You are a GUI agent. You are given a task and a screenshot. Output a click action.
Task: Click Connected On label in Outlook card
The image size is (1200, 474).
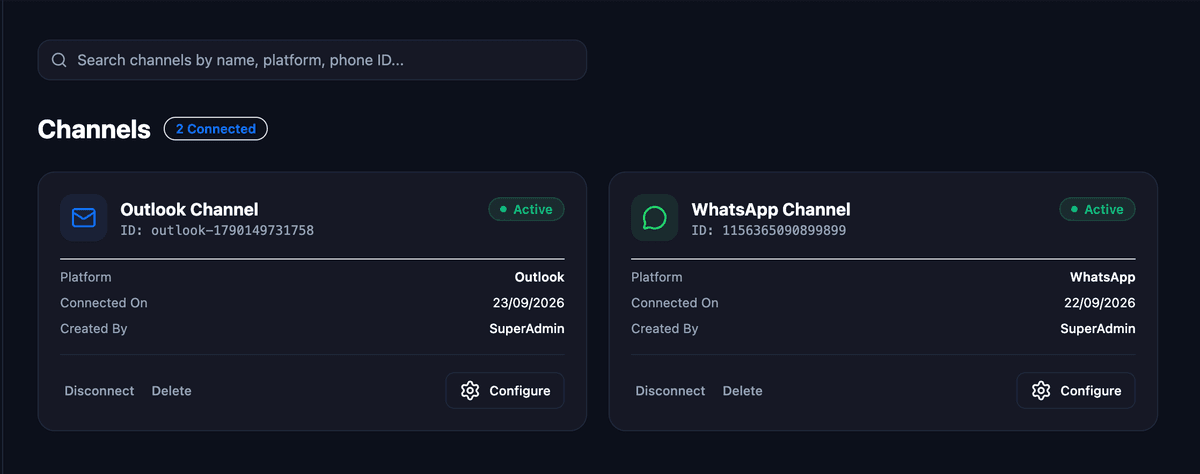[104, 303]
